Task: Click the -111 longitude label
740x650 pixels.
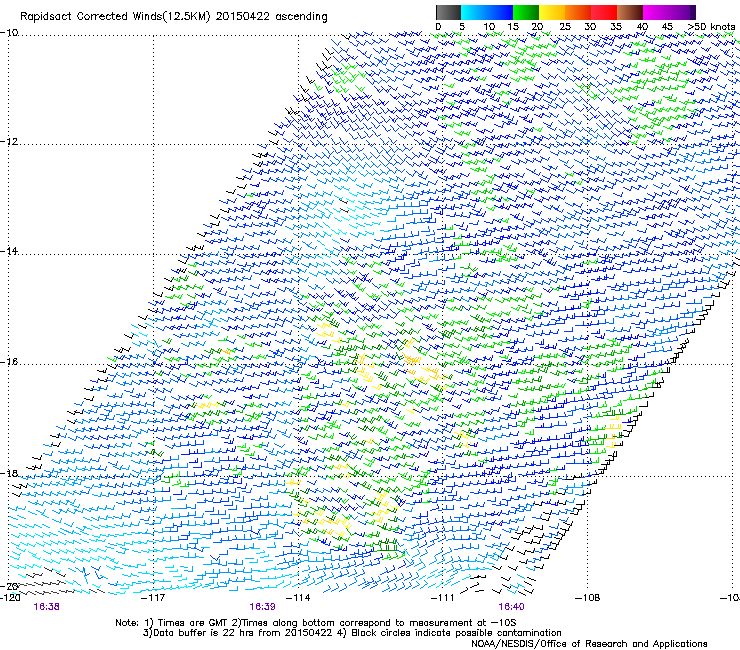Action: click(443, 598)
